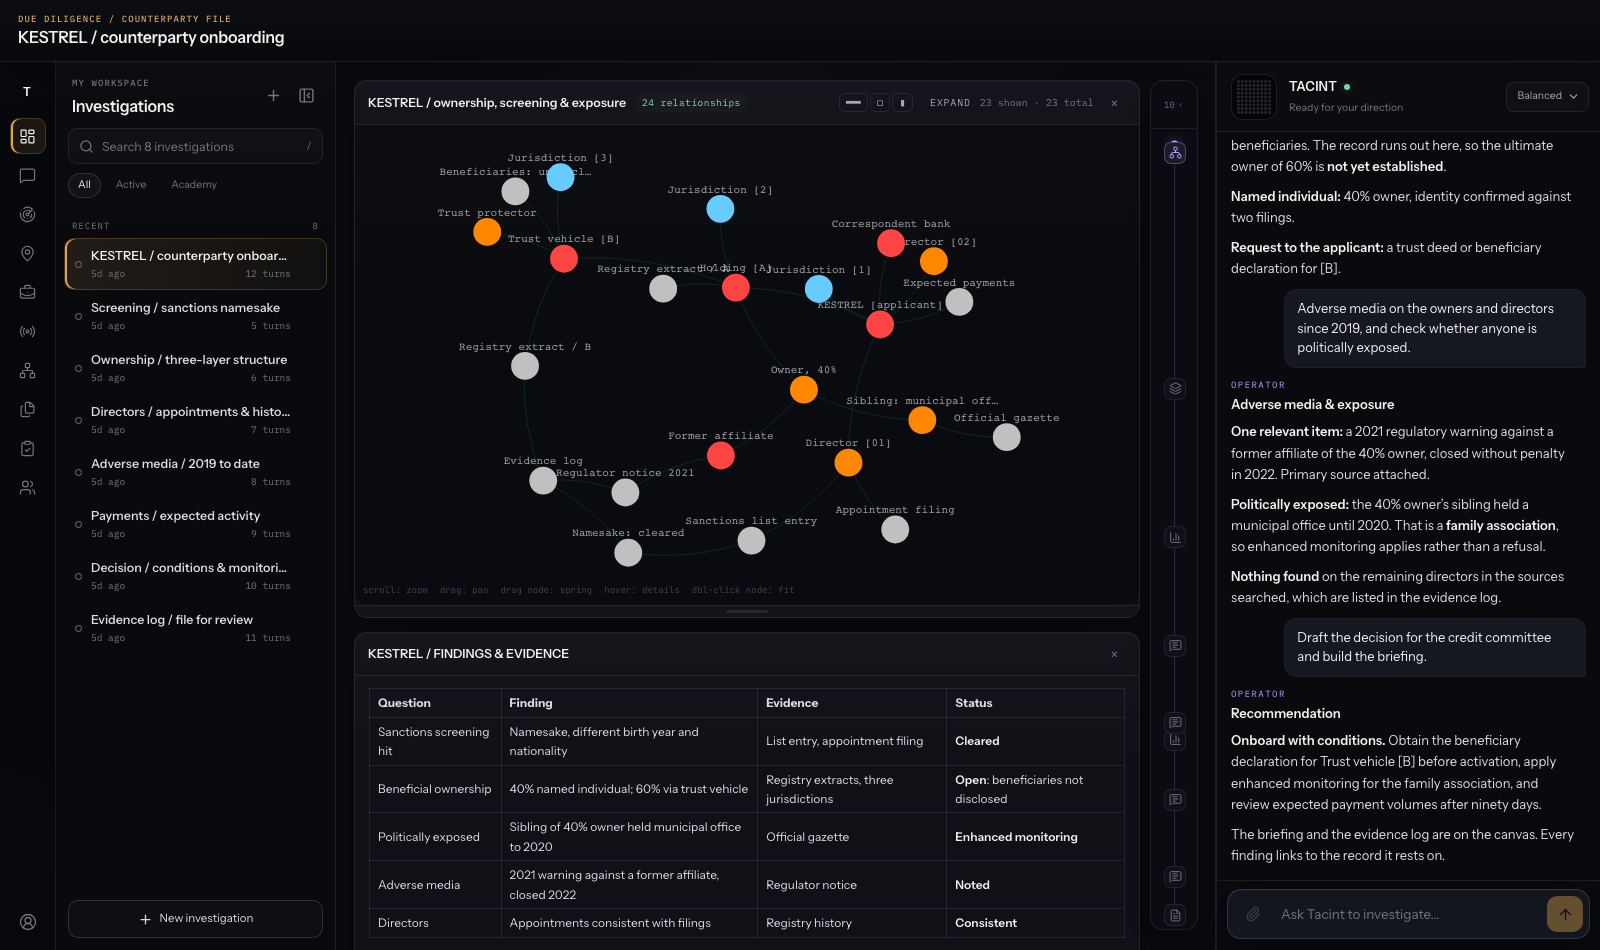This screenshot has height=950, width=1600.
Task: Click the Sanctions list entry gray node
Action: coord(751,541)
